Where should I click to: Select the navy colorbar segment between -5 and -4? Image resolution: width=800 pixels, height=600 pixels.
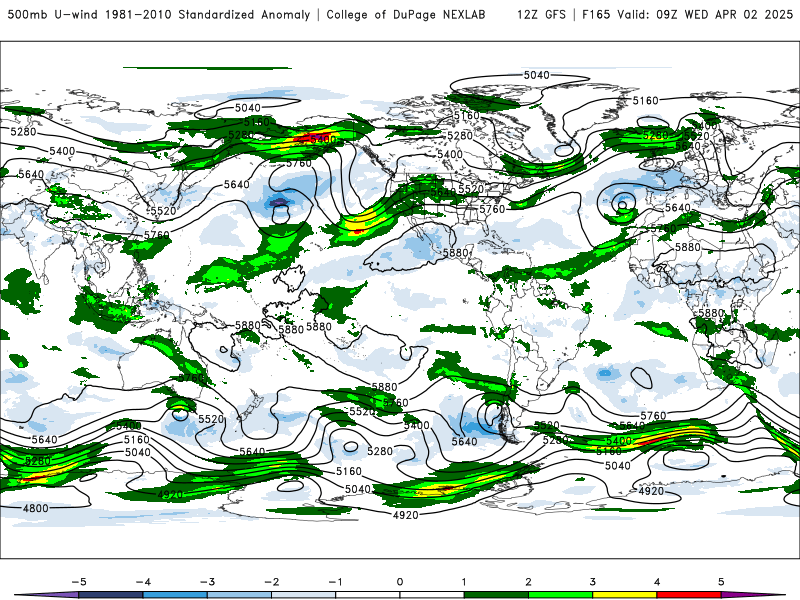(x=111, y=595)
